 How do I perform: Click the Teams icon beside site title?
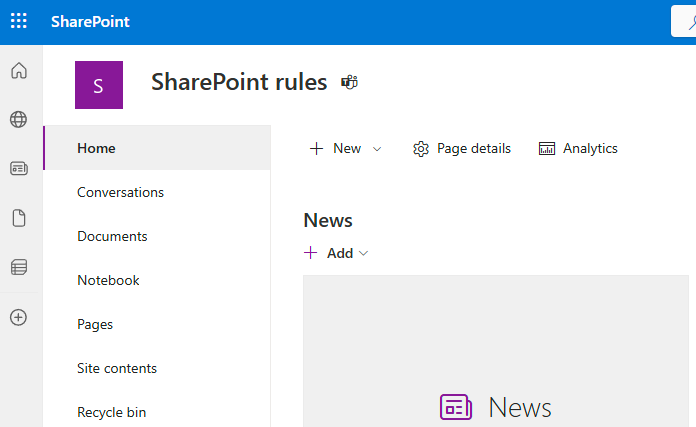point(350,83)
